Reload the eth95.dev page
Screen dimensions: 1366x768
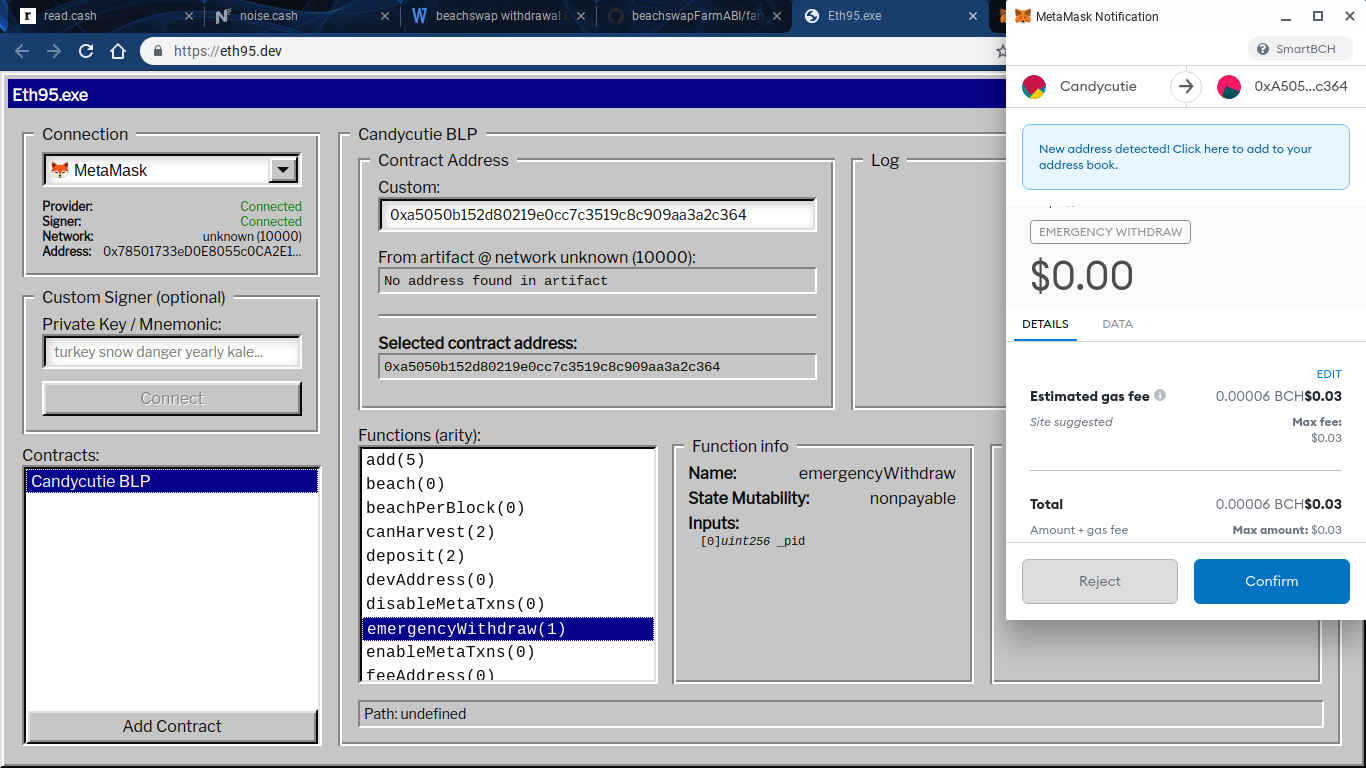coord(86,51)
